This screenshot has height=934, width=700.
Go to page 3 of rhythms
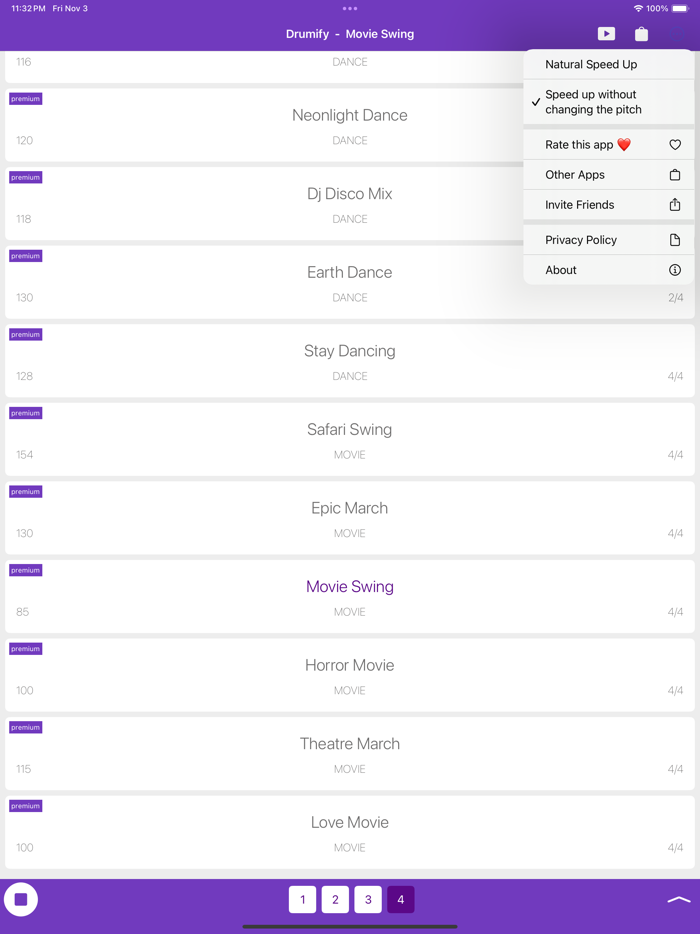[x=368, y=899]
